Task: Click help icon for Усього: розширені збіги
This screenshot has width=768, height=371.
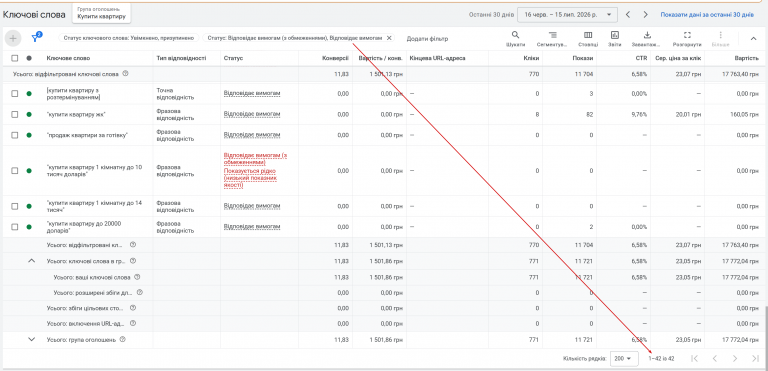Action: [x=140, y=293]
